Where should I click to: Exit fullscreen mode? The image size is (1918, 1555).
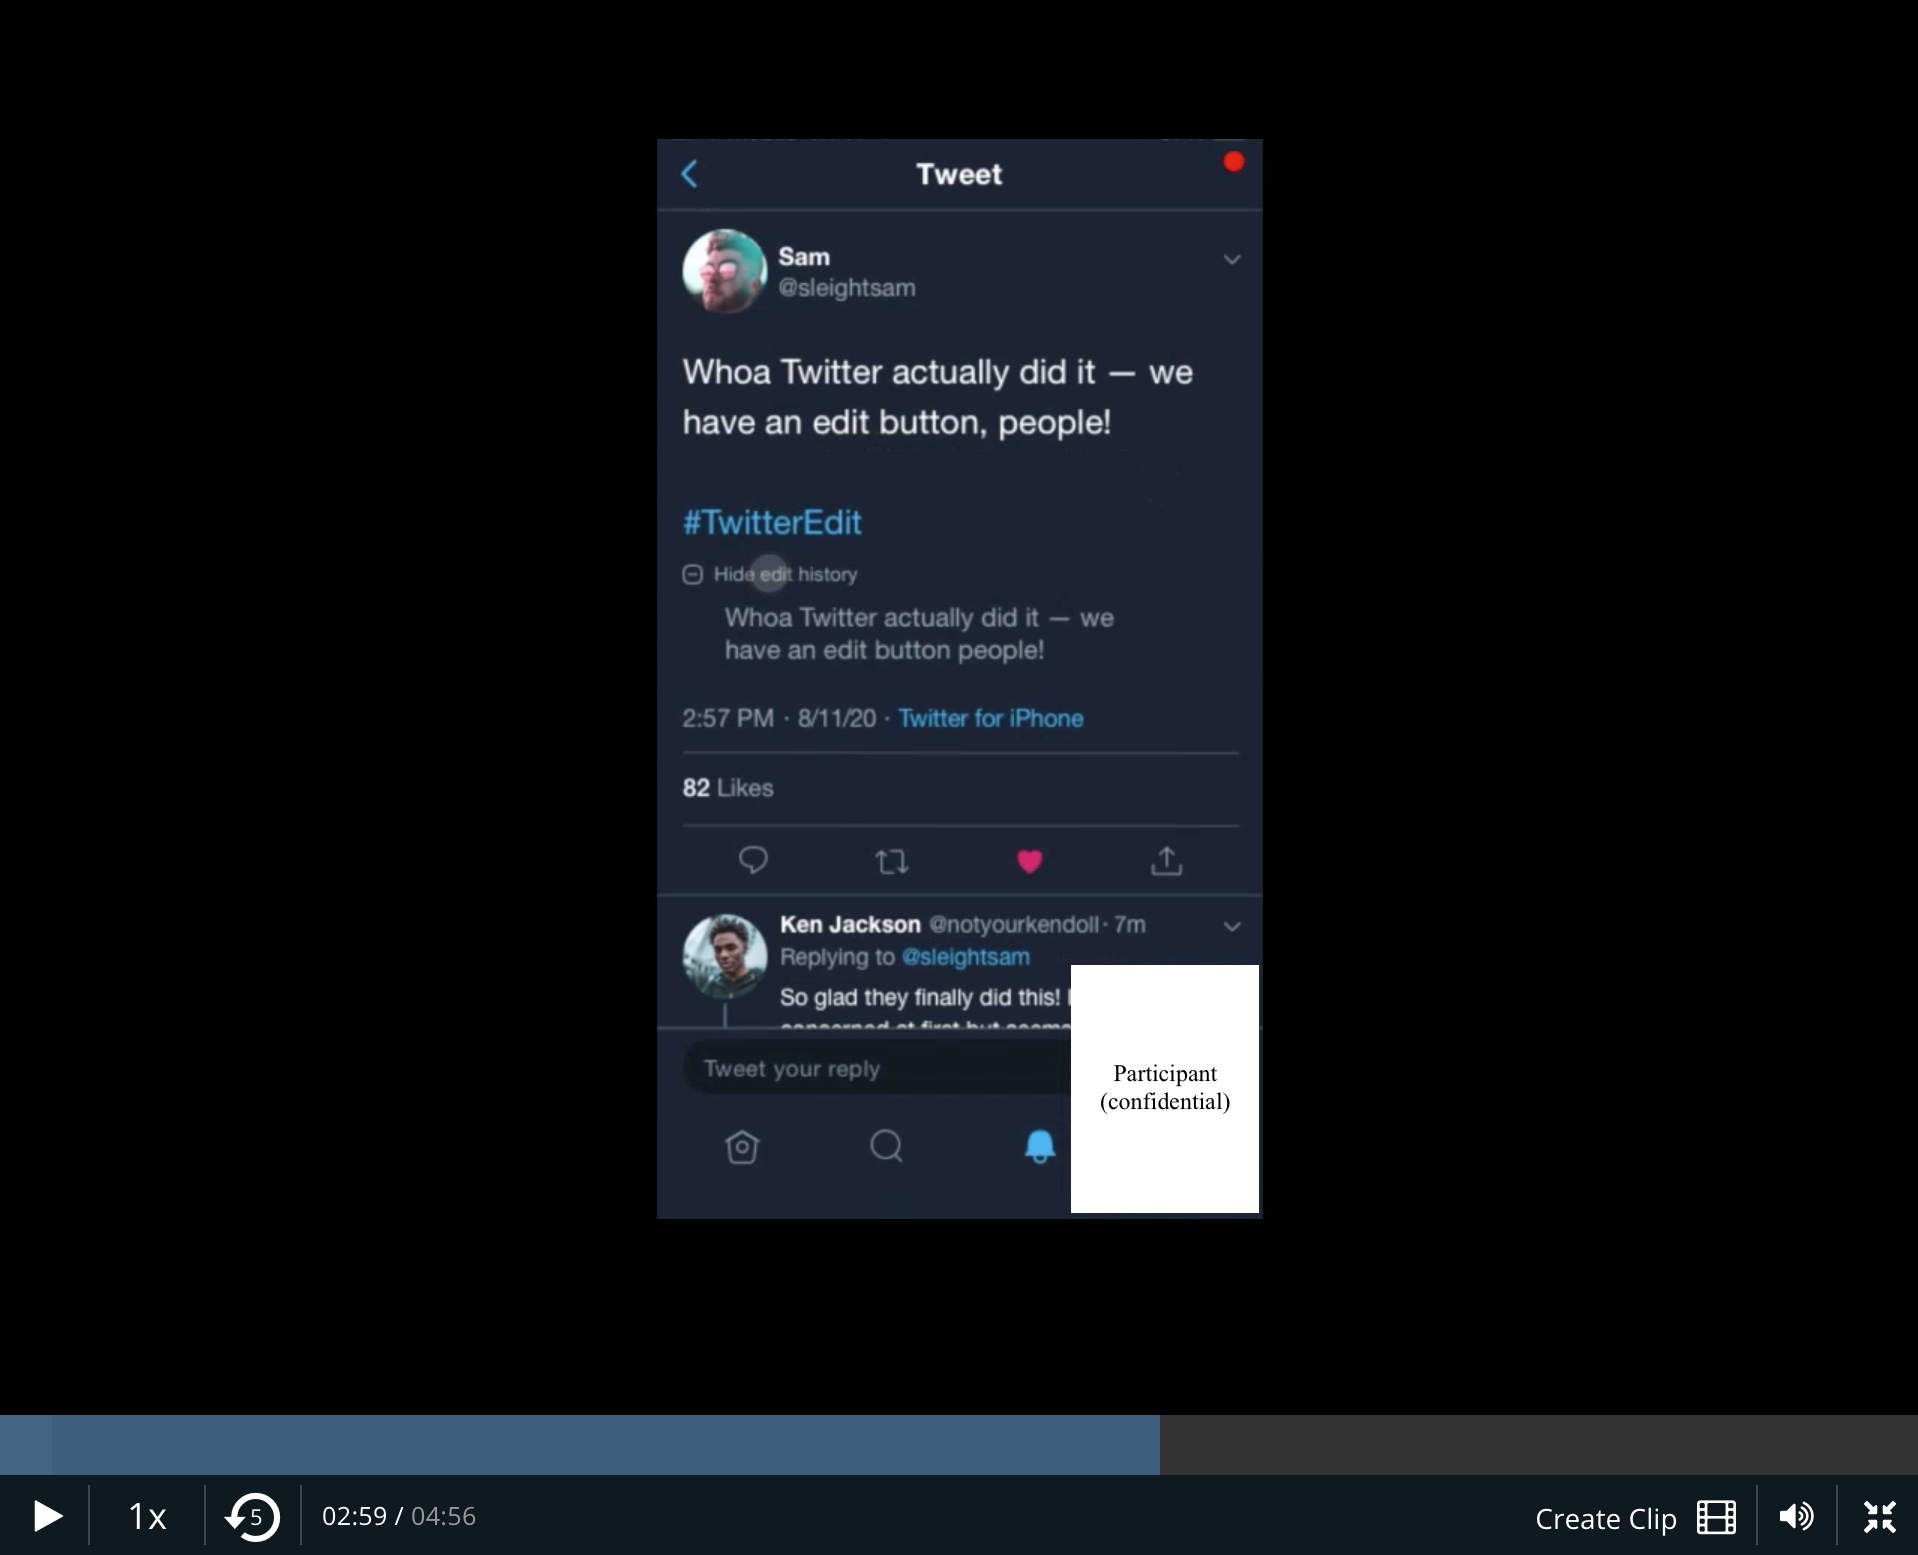[x=1880, y=1517]
